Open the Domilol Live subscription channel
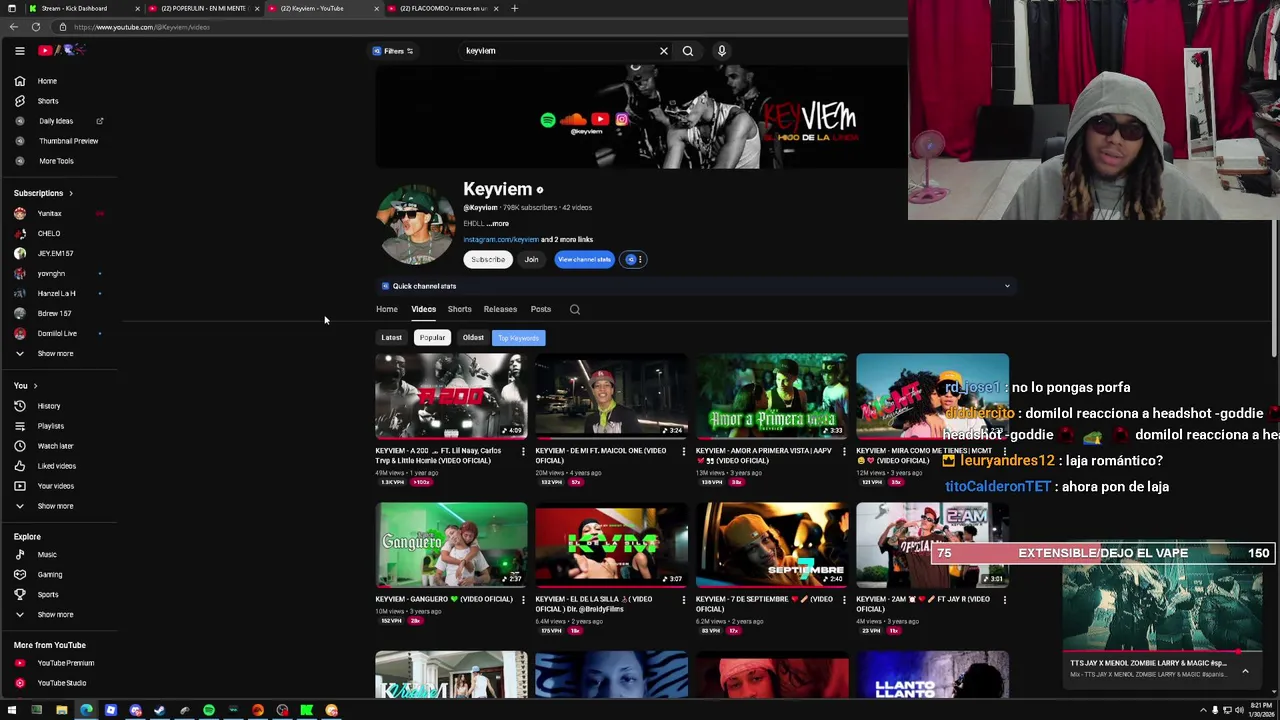 [x=57, y=333]
